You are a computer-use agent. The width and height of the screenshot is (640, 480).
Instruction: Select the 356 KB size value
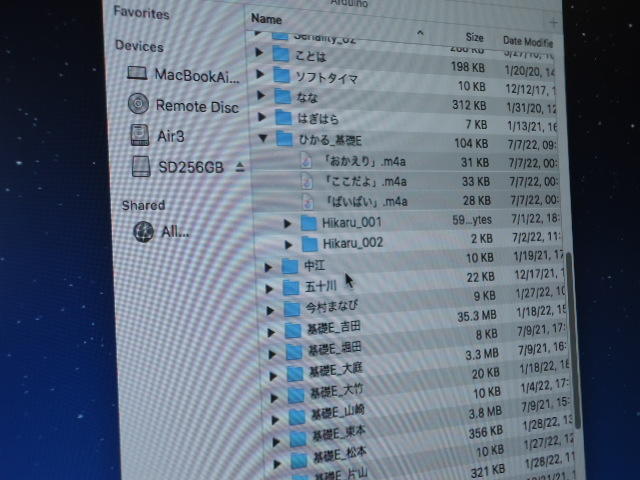click(484, 432)
